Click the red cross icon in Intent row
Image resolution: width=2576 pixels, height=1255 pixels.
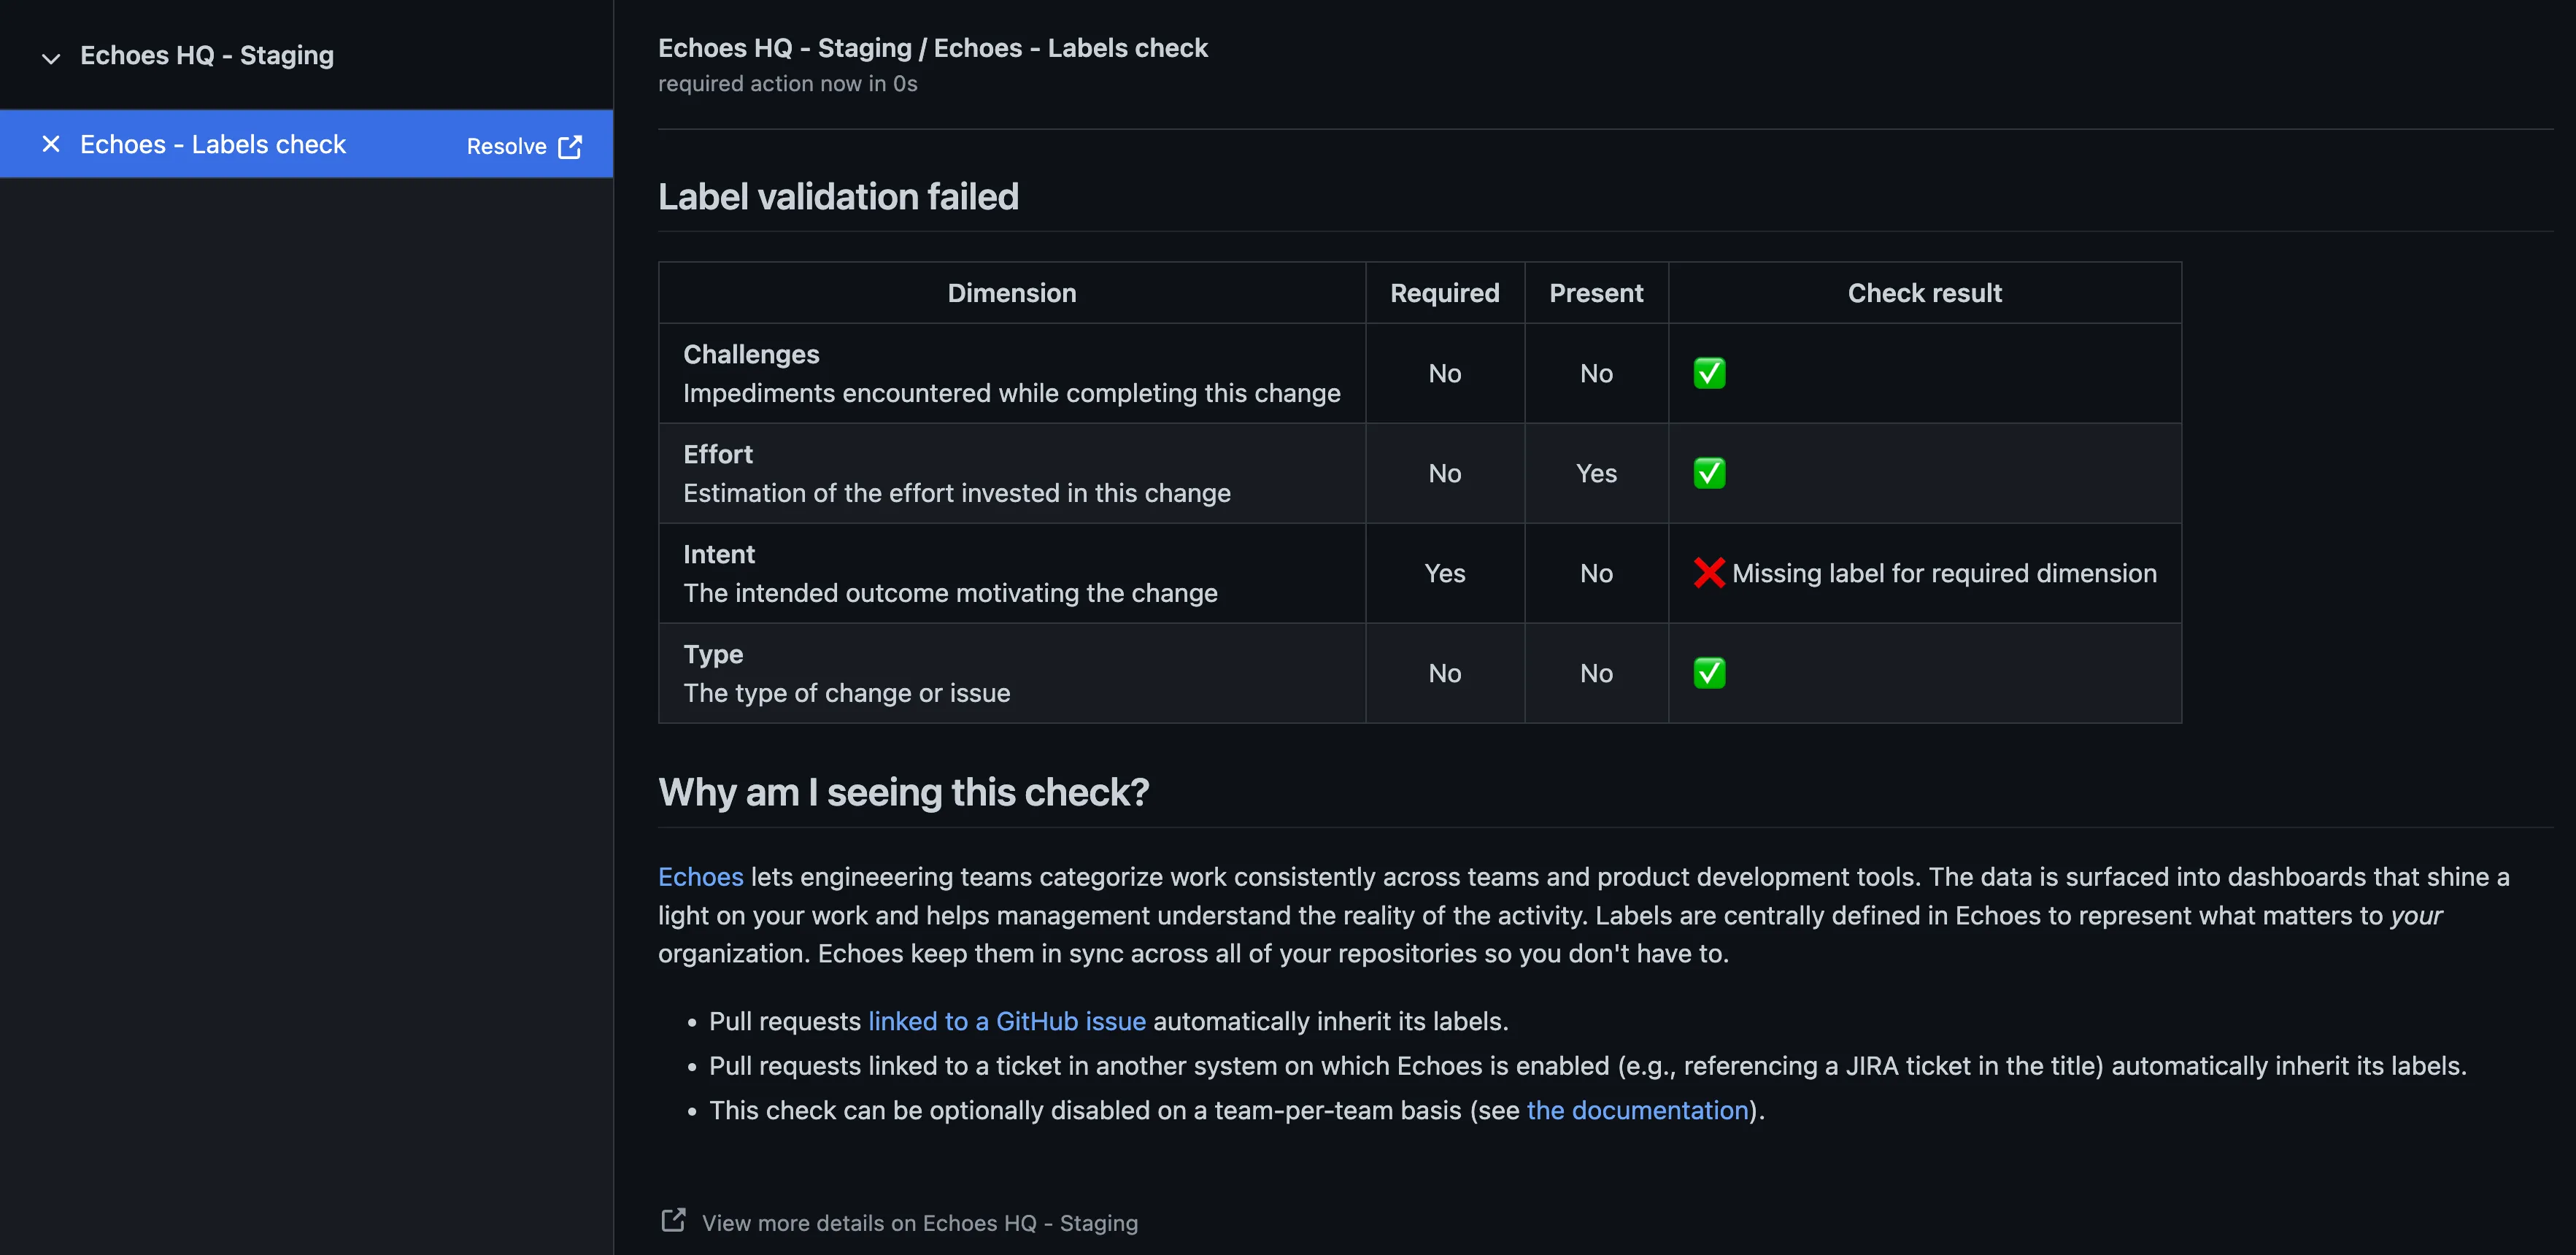(1709, 573)
